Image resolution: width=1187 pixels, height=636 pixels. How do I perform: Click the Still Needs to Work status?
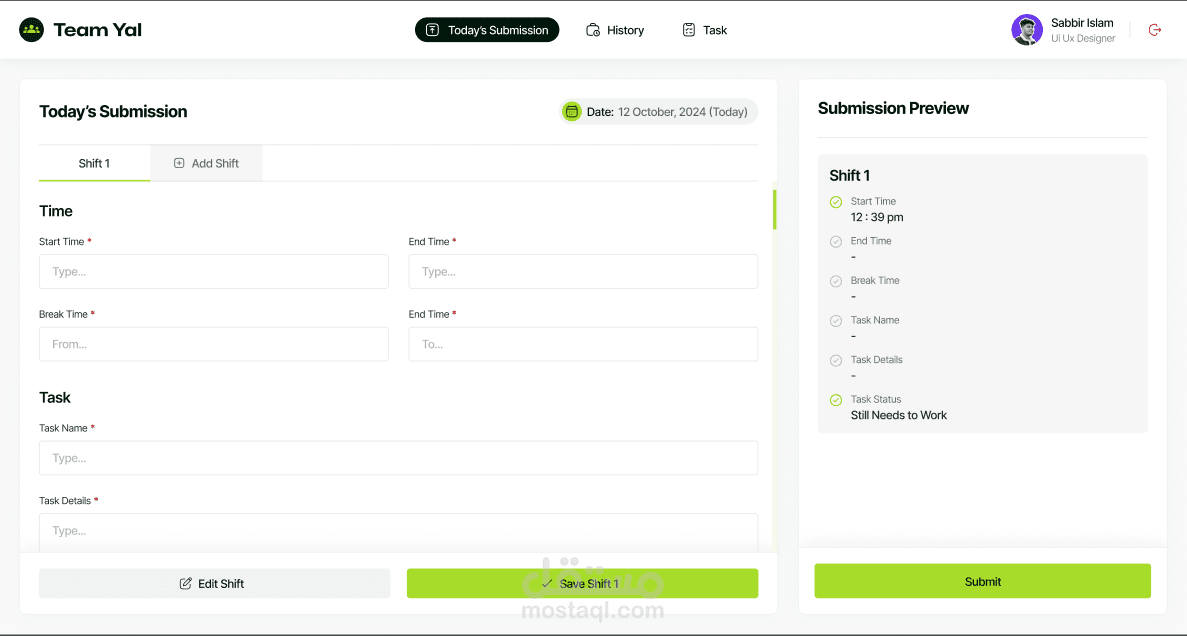coord(899,415)
